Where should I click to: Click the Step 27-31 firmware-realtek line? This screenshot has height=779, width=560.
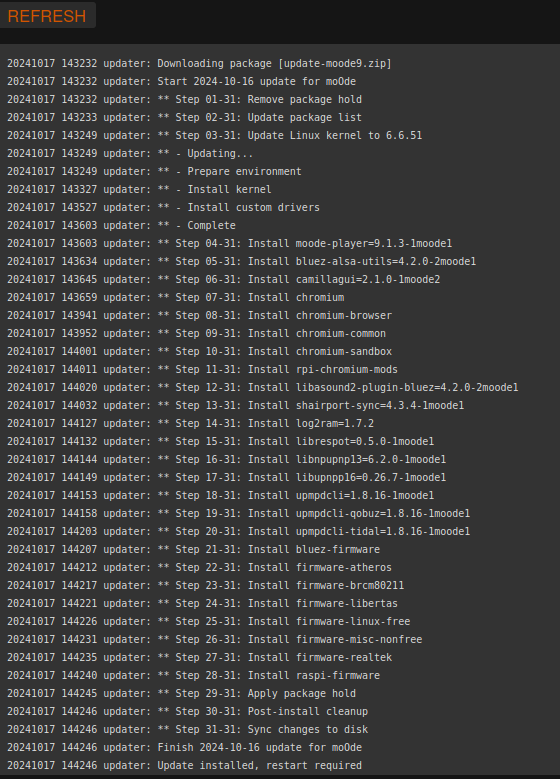(x=199, y=657)
